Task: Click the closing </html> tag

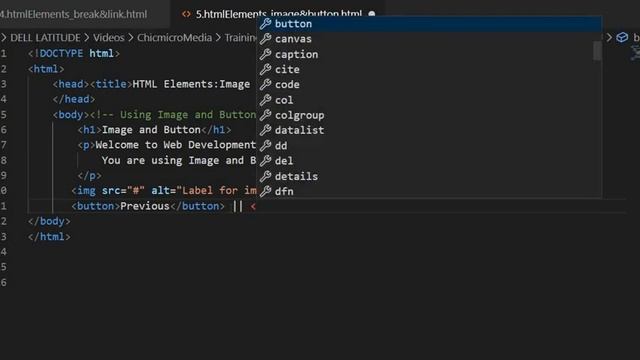Action: point(49,237)
